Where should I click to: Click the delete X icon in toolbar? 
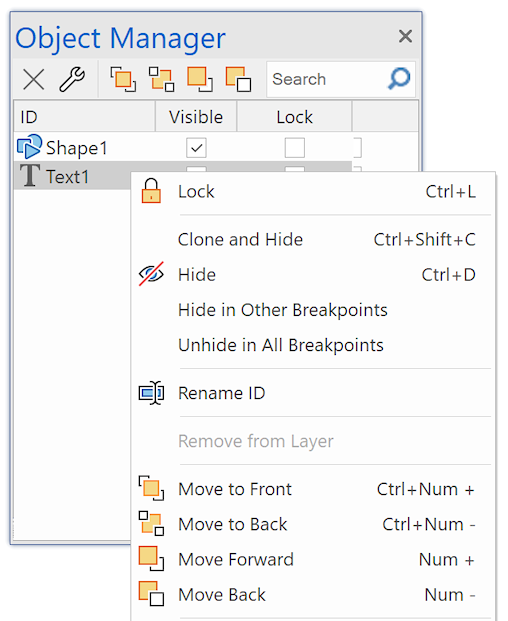[x=34, y=79]
